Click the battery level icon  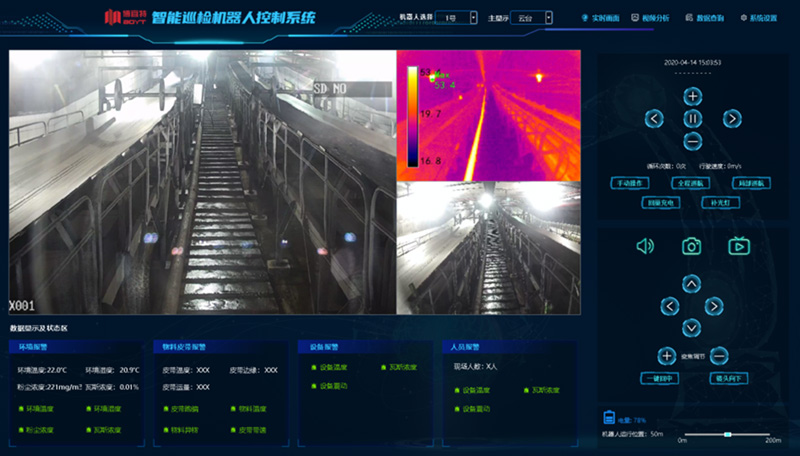(x=608, y=419)
